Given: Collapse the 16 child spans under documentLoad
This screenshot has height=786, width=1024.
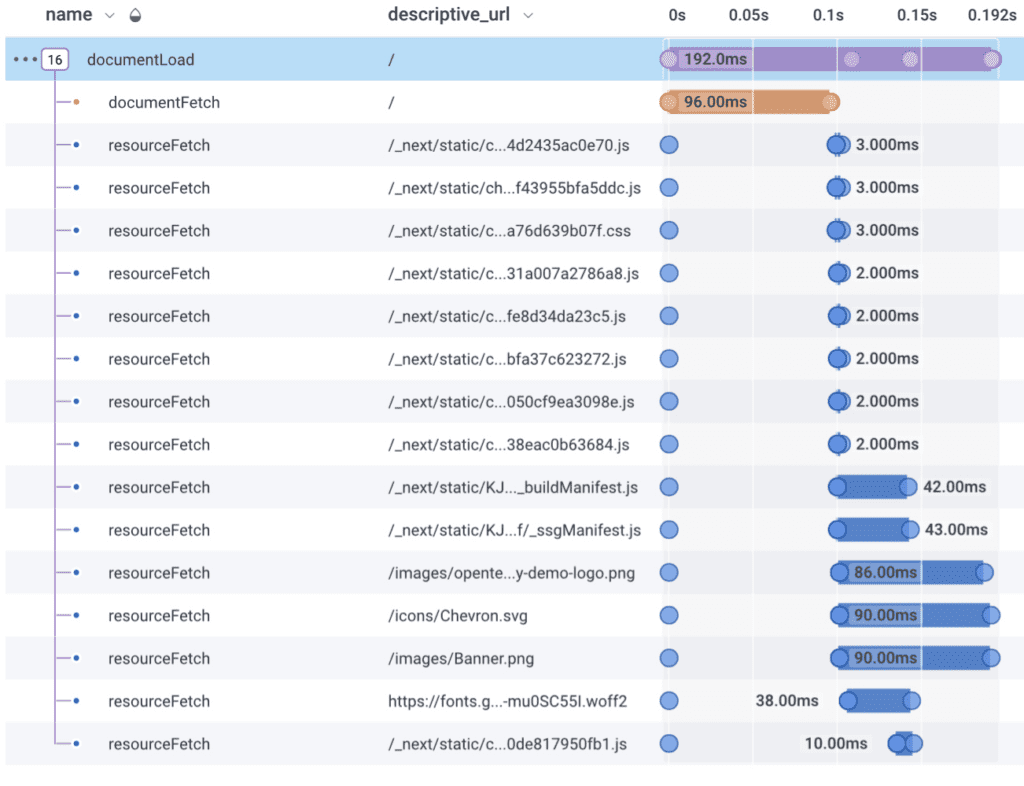Looking at the screenshot, I should (x=55, y=60).
